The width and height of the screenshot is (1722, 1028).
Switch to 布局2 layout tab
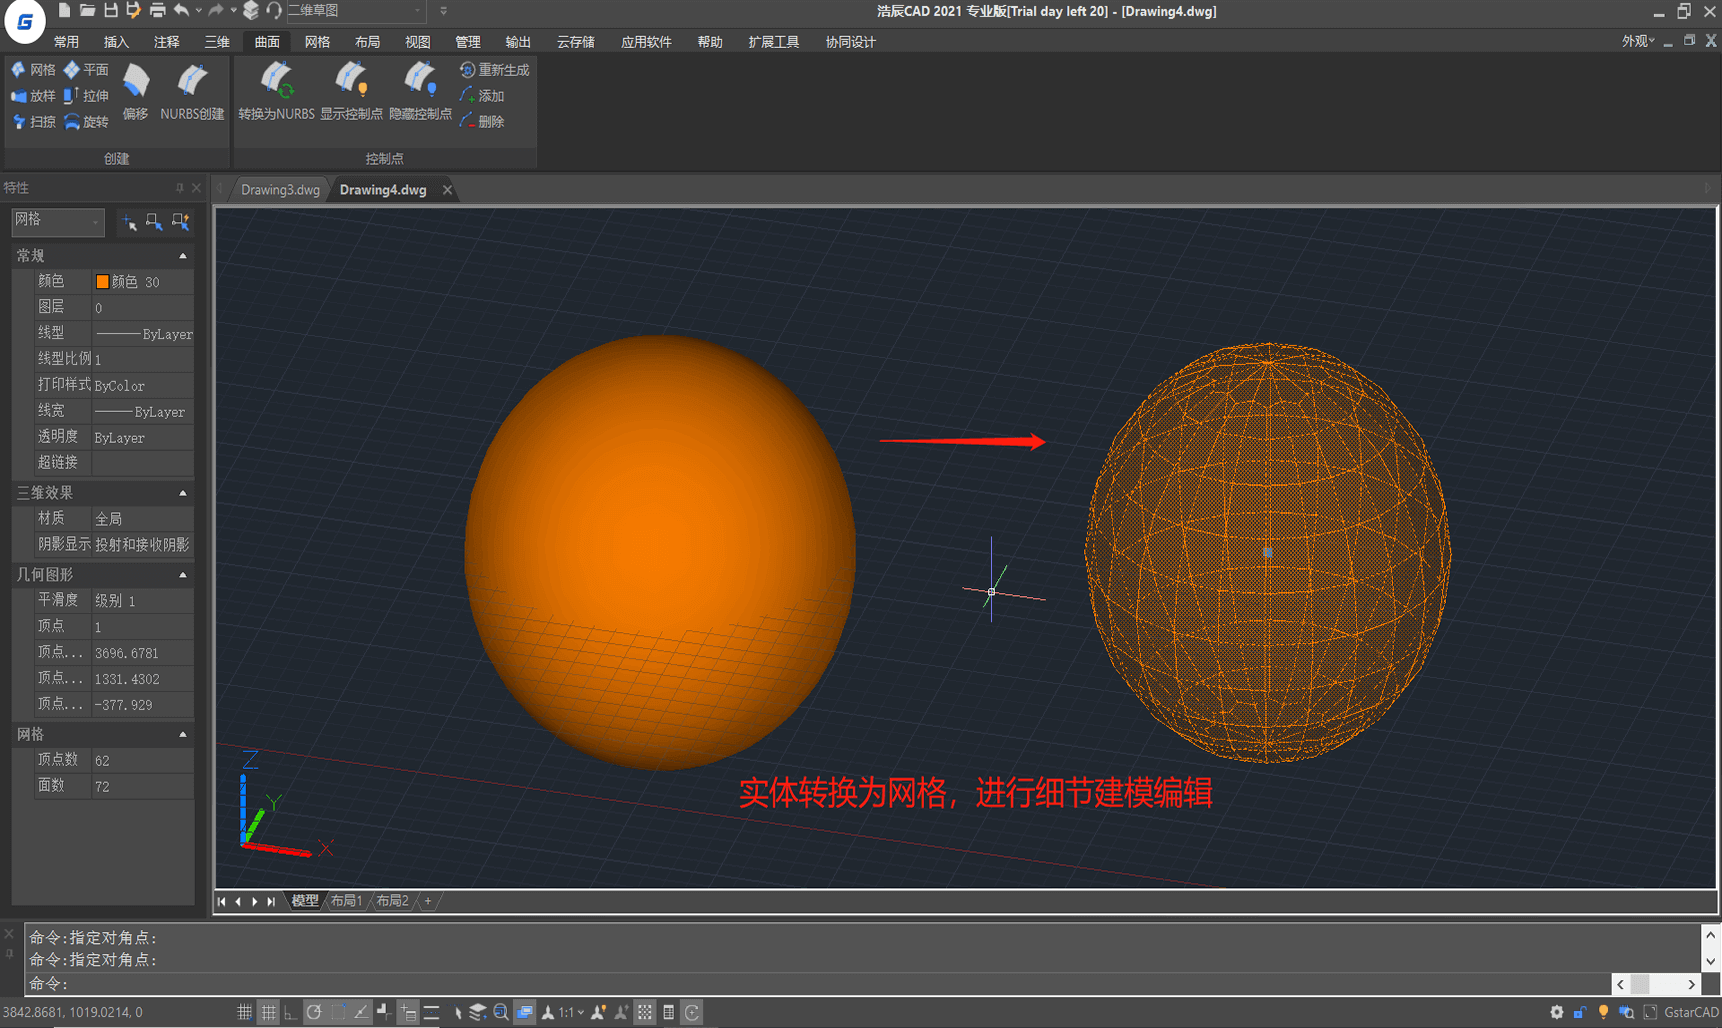tap(392, 901)
